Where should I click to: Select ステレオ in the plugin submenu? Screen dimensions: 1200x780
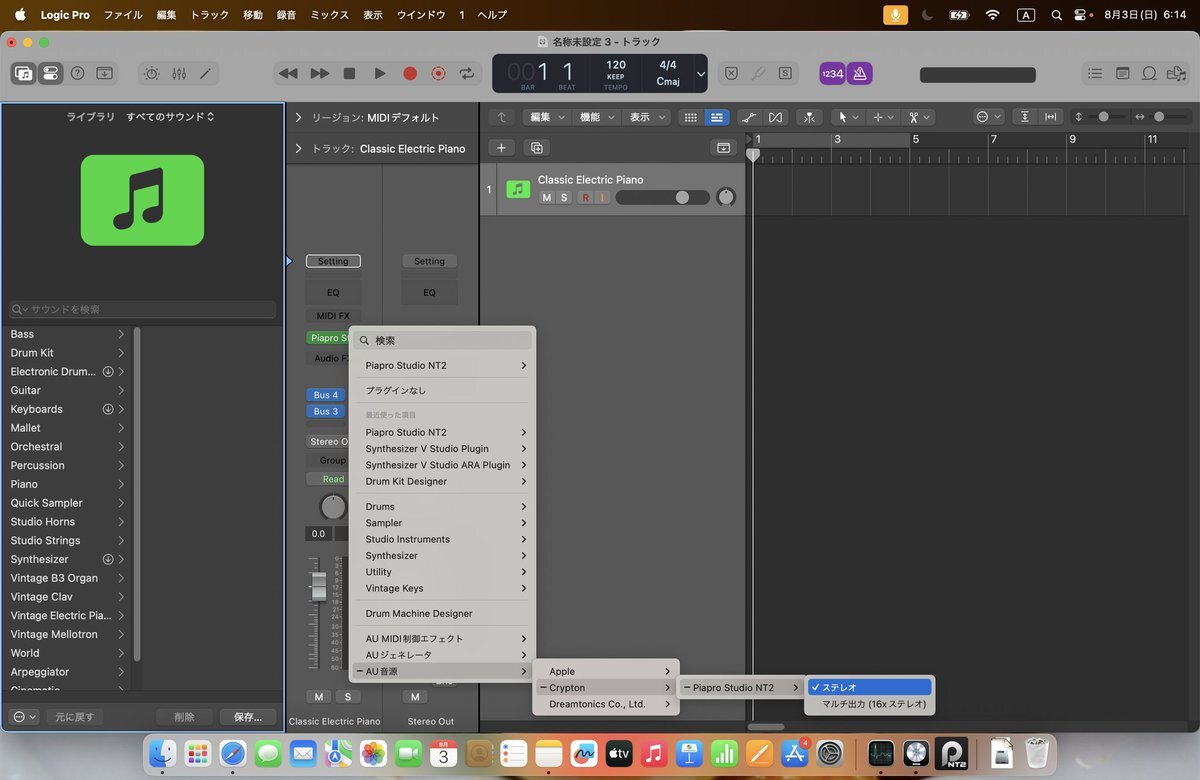coord(869,687)
